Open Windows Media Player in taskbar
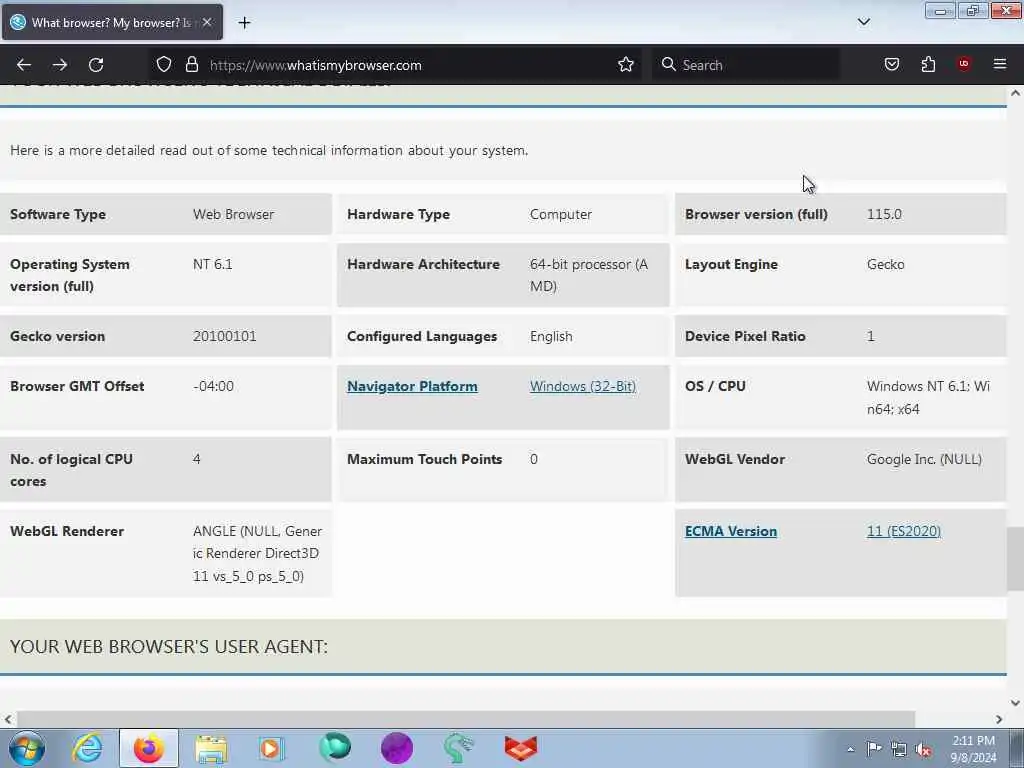1024x768 pixels. point(271,748)
